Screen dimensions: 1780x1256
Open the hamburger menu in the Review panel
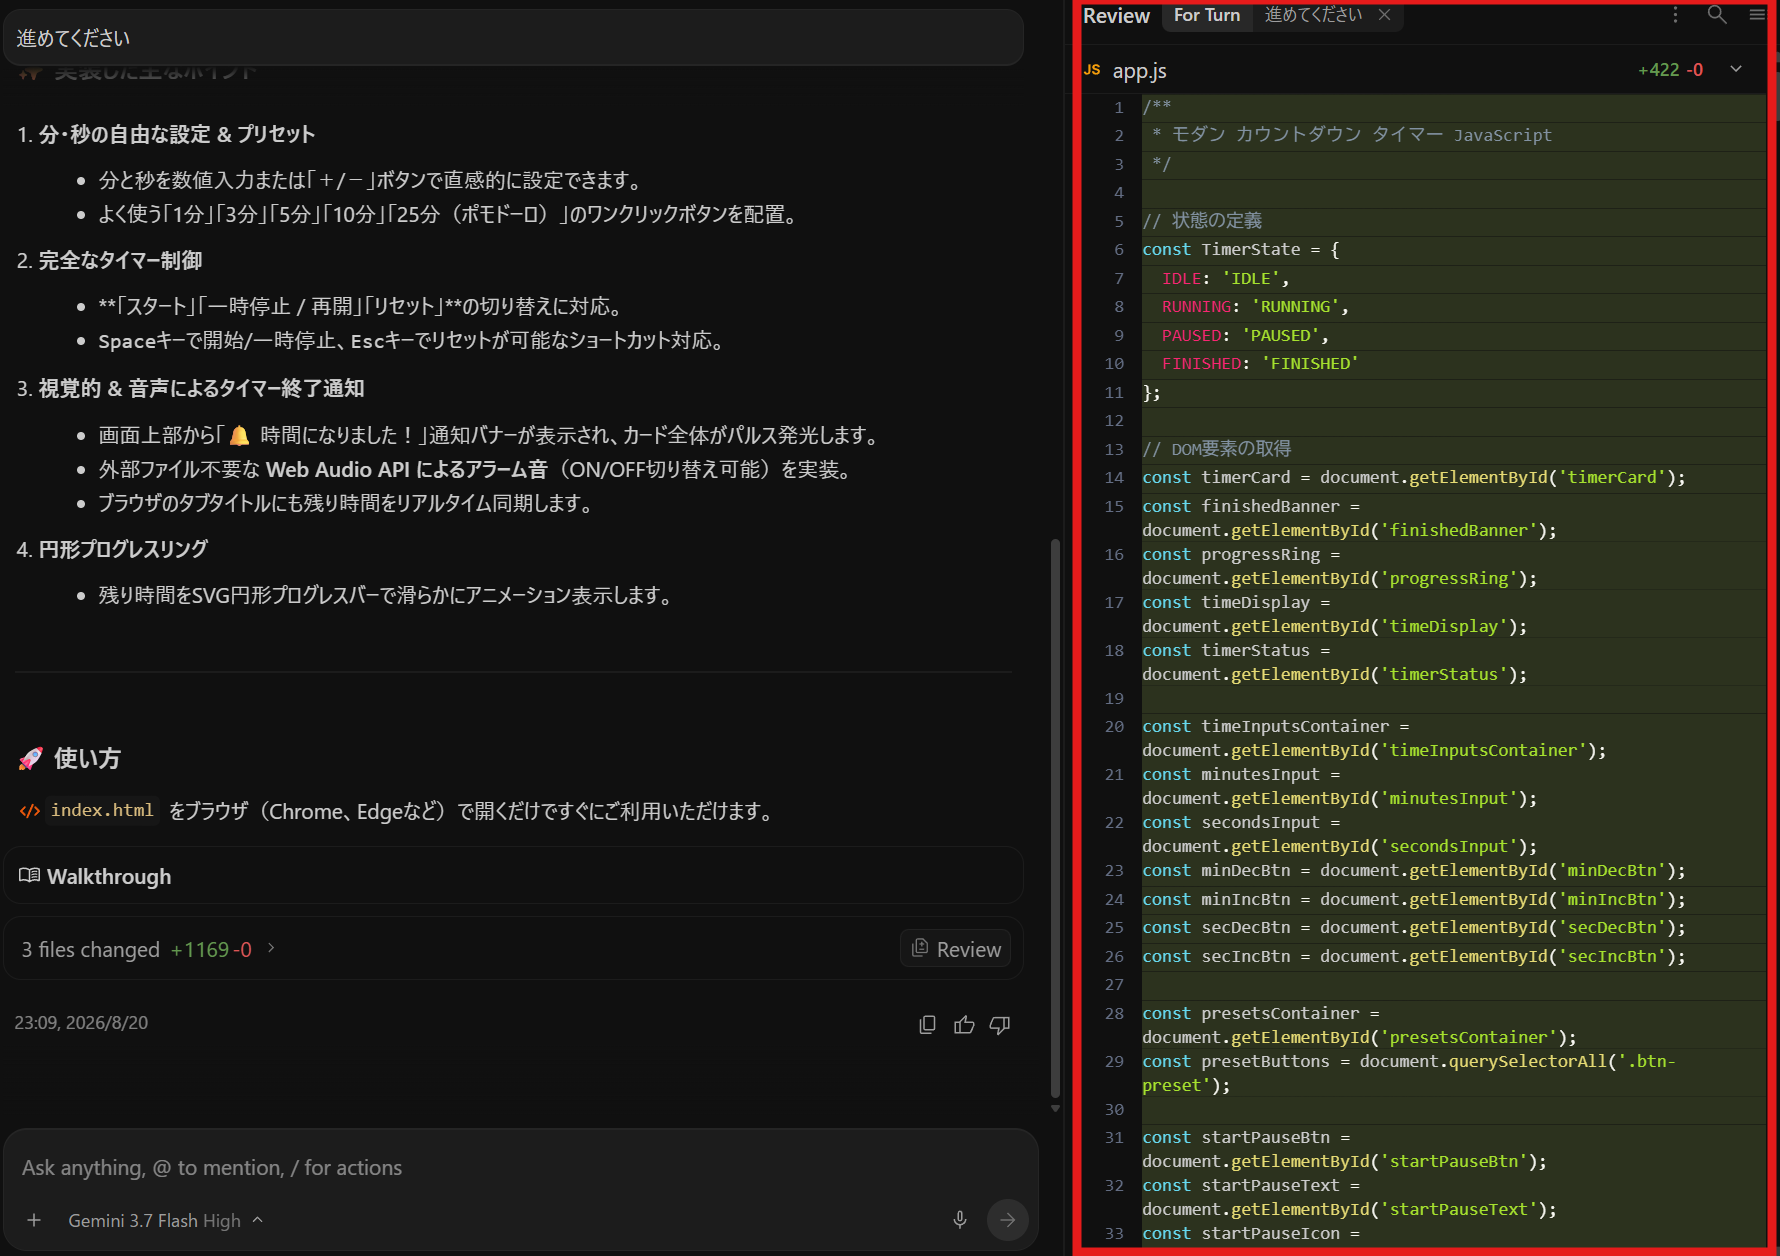1757,14
